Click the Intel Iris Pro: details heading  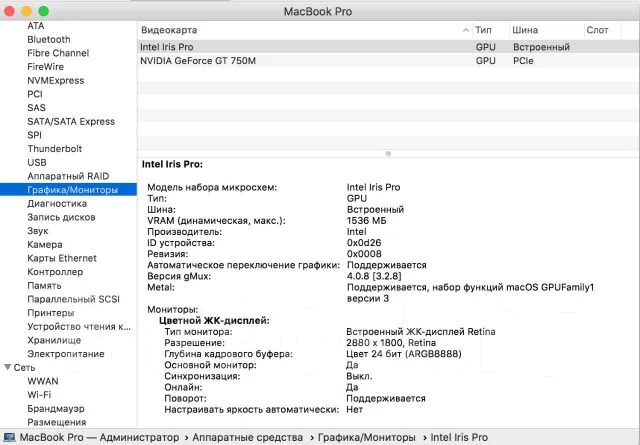172,165
